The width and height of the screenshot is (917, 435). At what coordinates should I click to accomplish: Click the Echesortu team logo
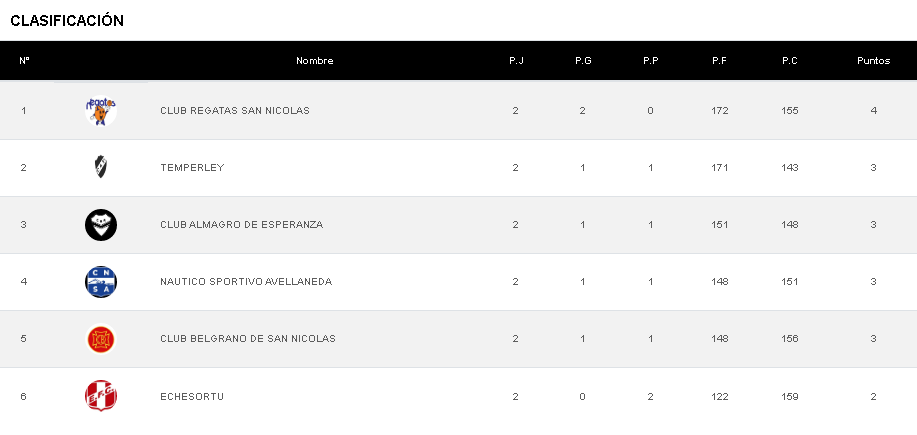tap(101, 396)
